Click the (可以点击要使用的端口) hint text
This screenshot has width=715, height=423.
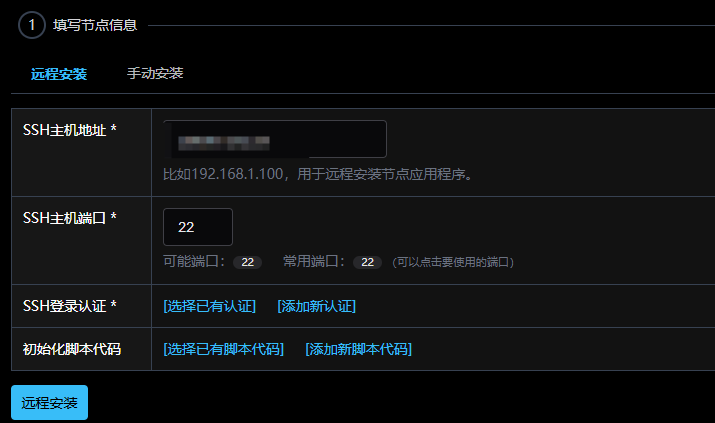coord(453,262)
